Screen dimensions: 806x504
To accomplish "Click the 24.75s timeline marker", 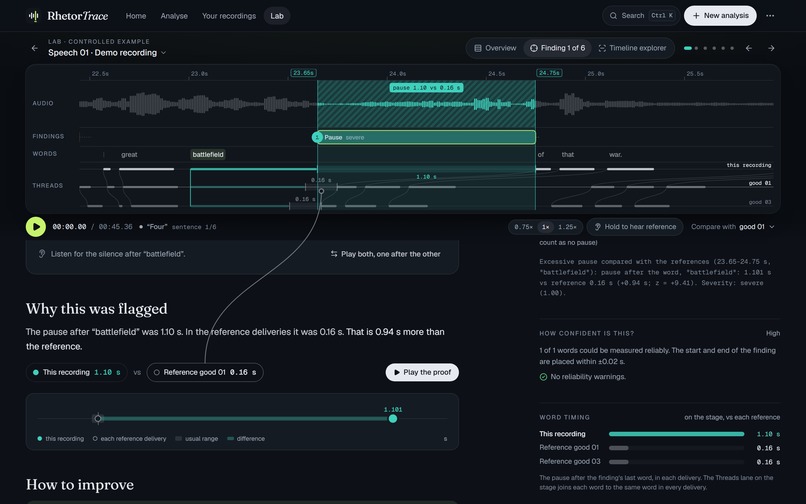I will coord(549,73).
